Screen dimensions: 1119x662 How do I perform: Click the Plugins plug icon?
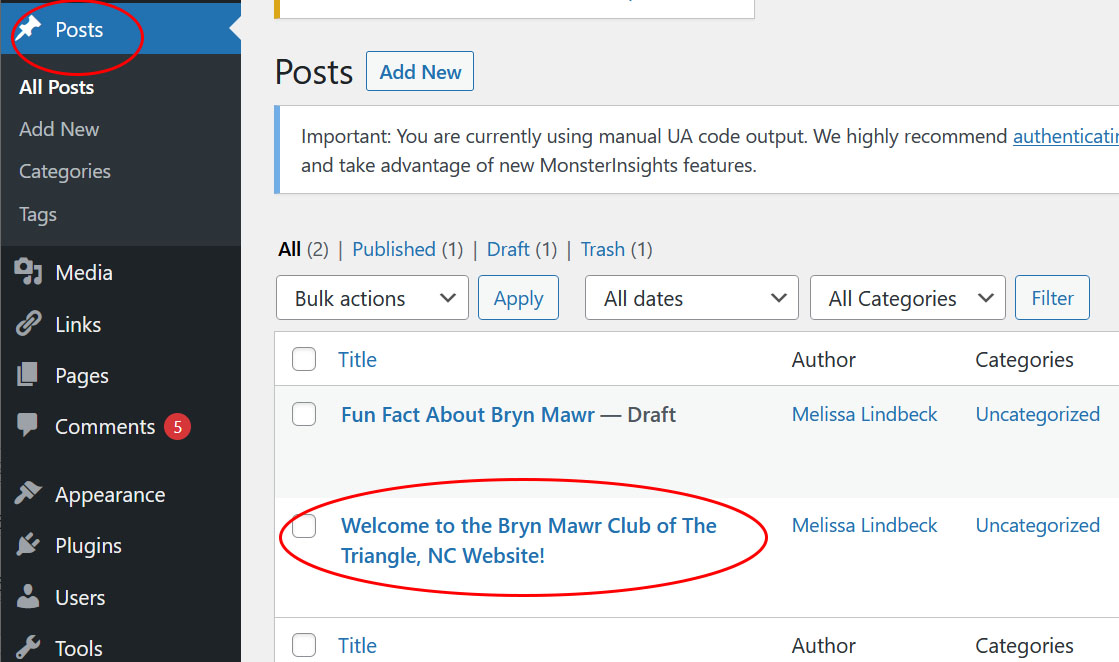28,544
